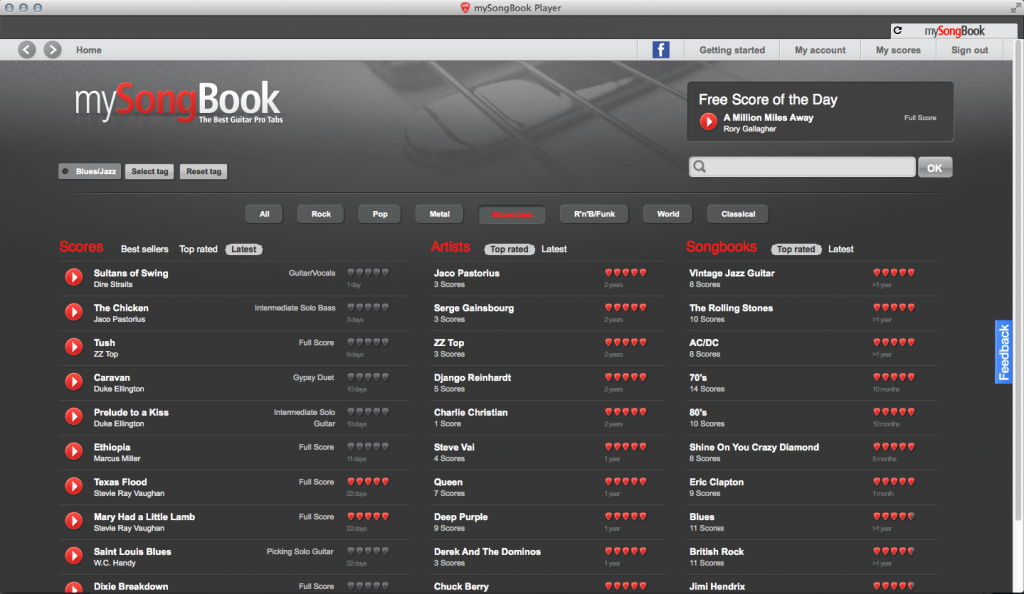
Task: Click the Reset tag button
Action: pyautogui.click(x=204, y=171)
